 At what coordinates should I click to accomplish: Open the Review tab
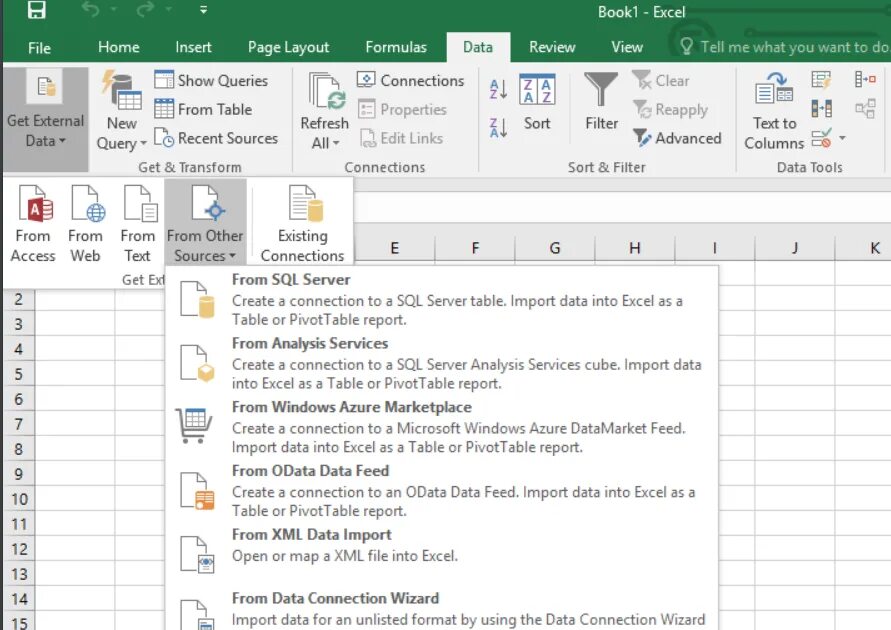click(552, 47)
